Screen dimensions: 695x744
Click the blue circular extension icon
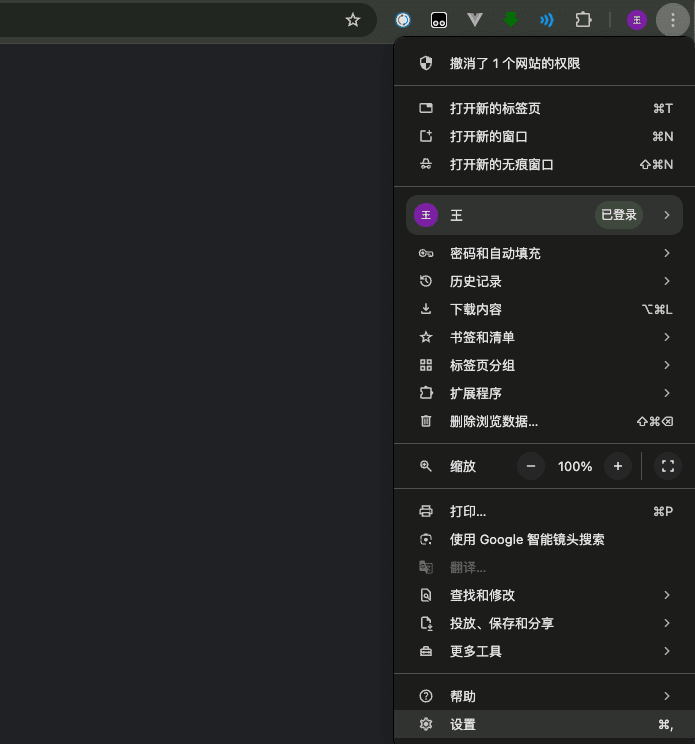click(x=403, y=20)
